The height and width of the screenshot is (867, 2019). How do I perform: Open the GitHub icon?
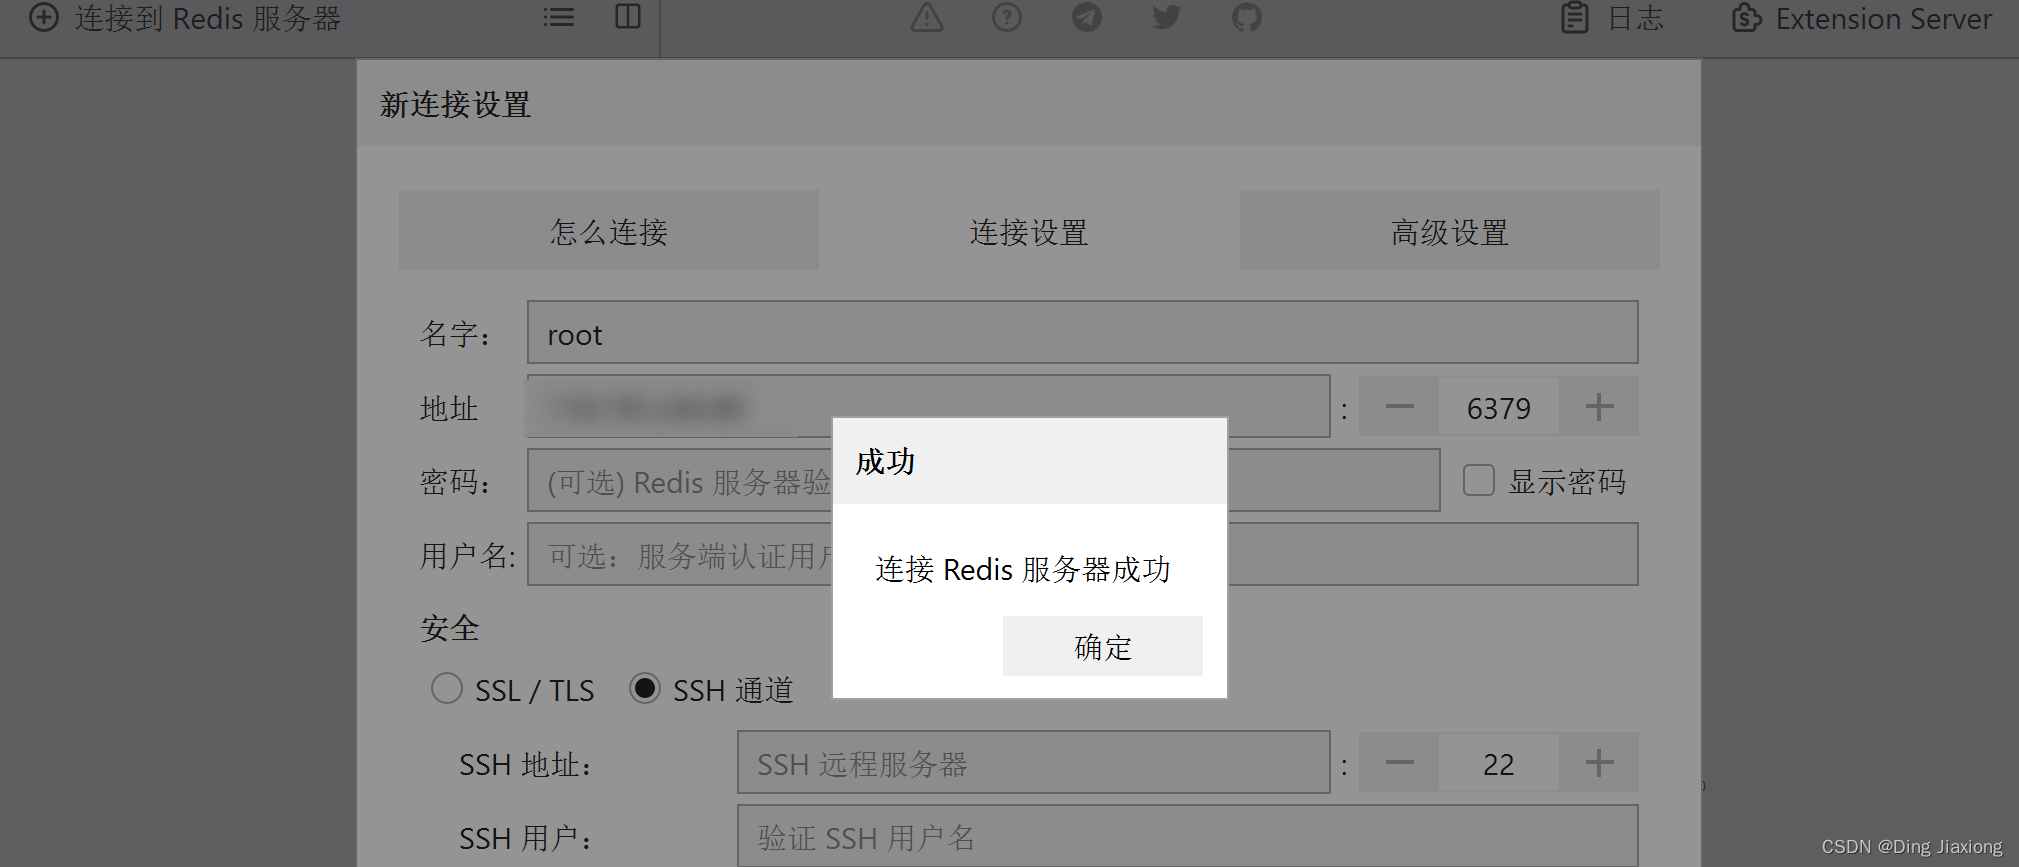pyautogui.click(x=1247, y=17)
